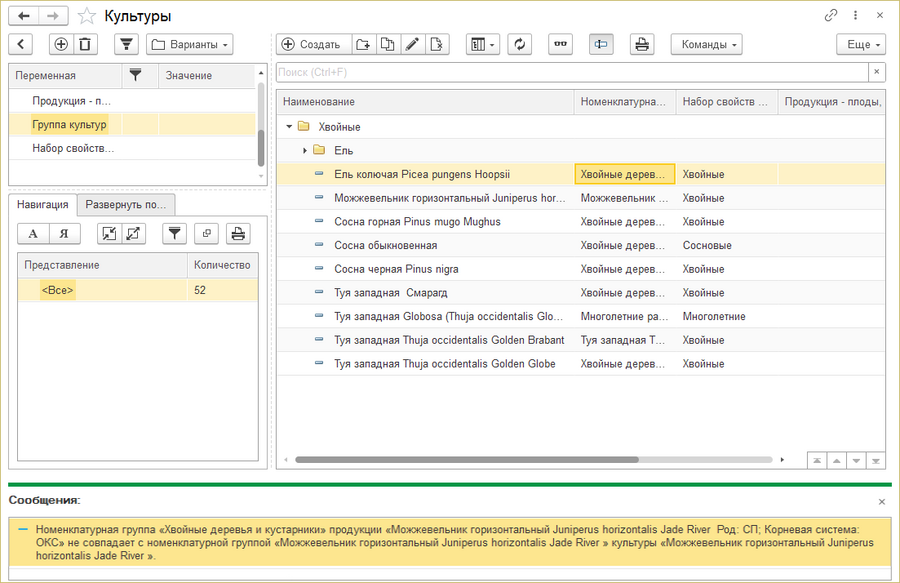This screenshot has height=583, width=900.
Task: Collapse the Хвойные folder group
Action: [x=289, y=127]
